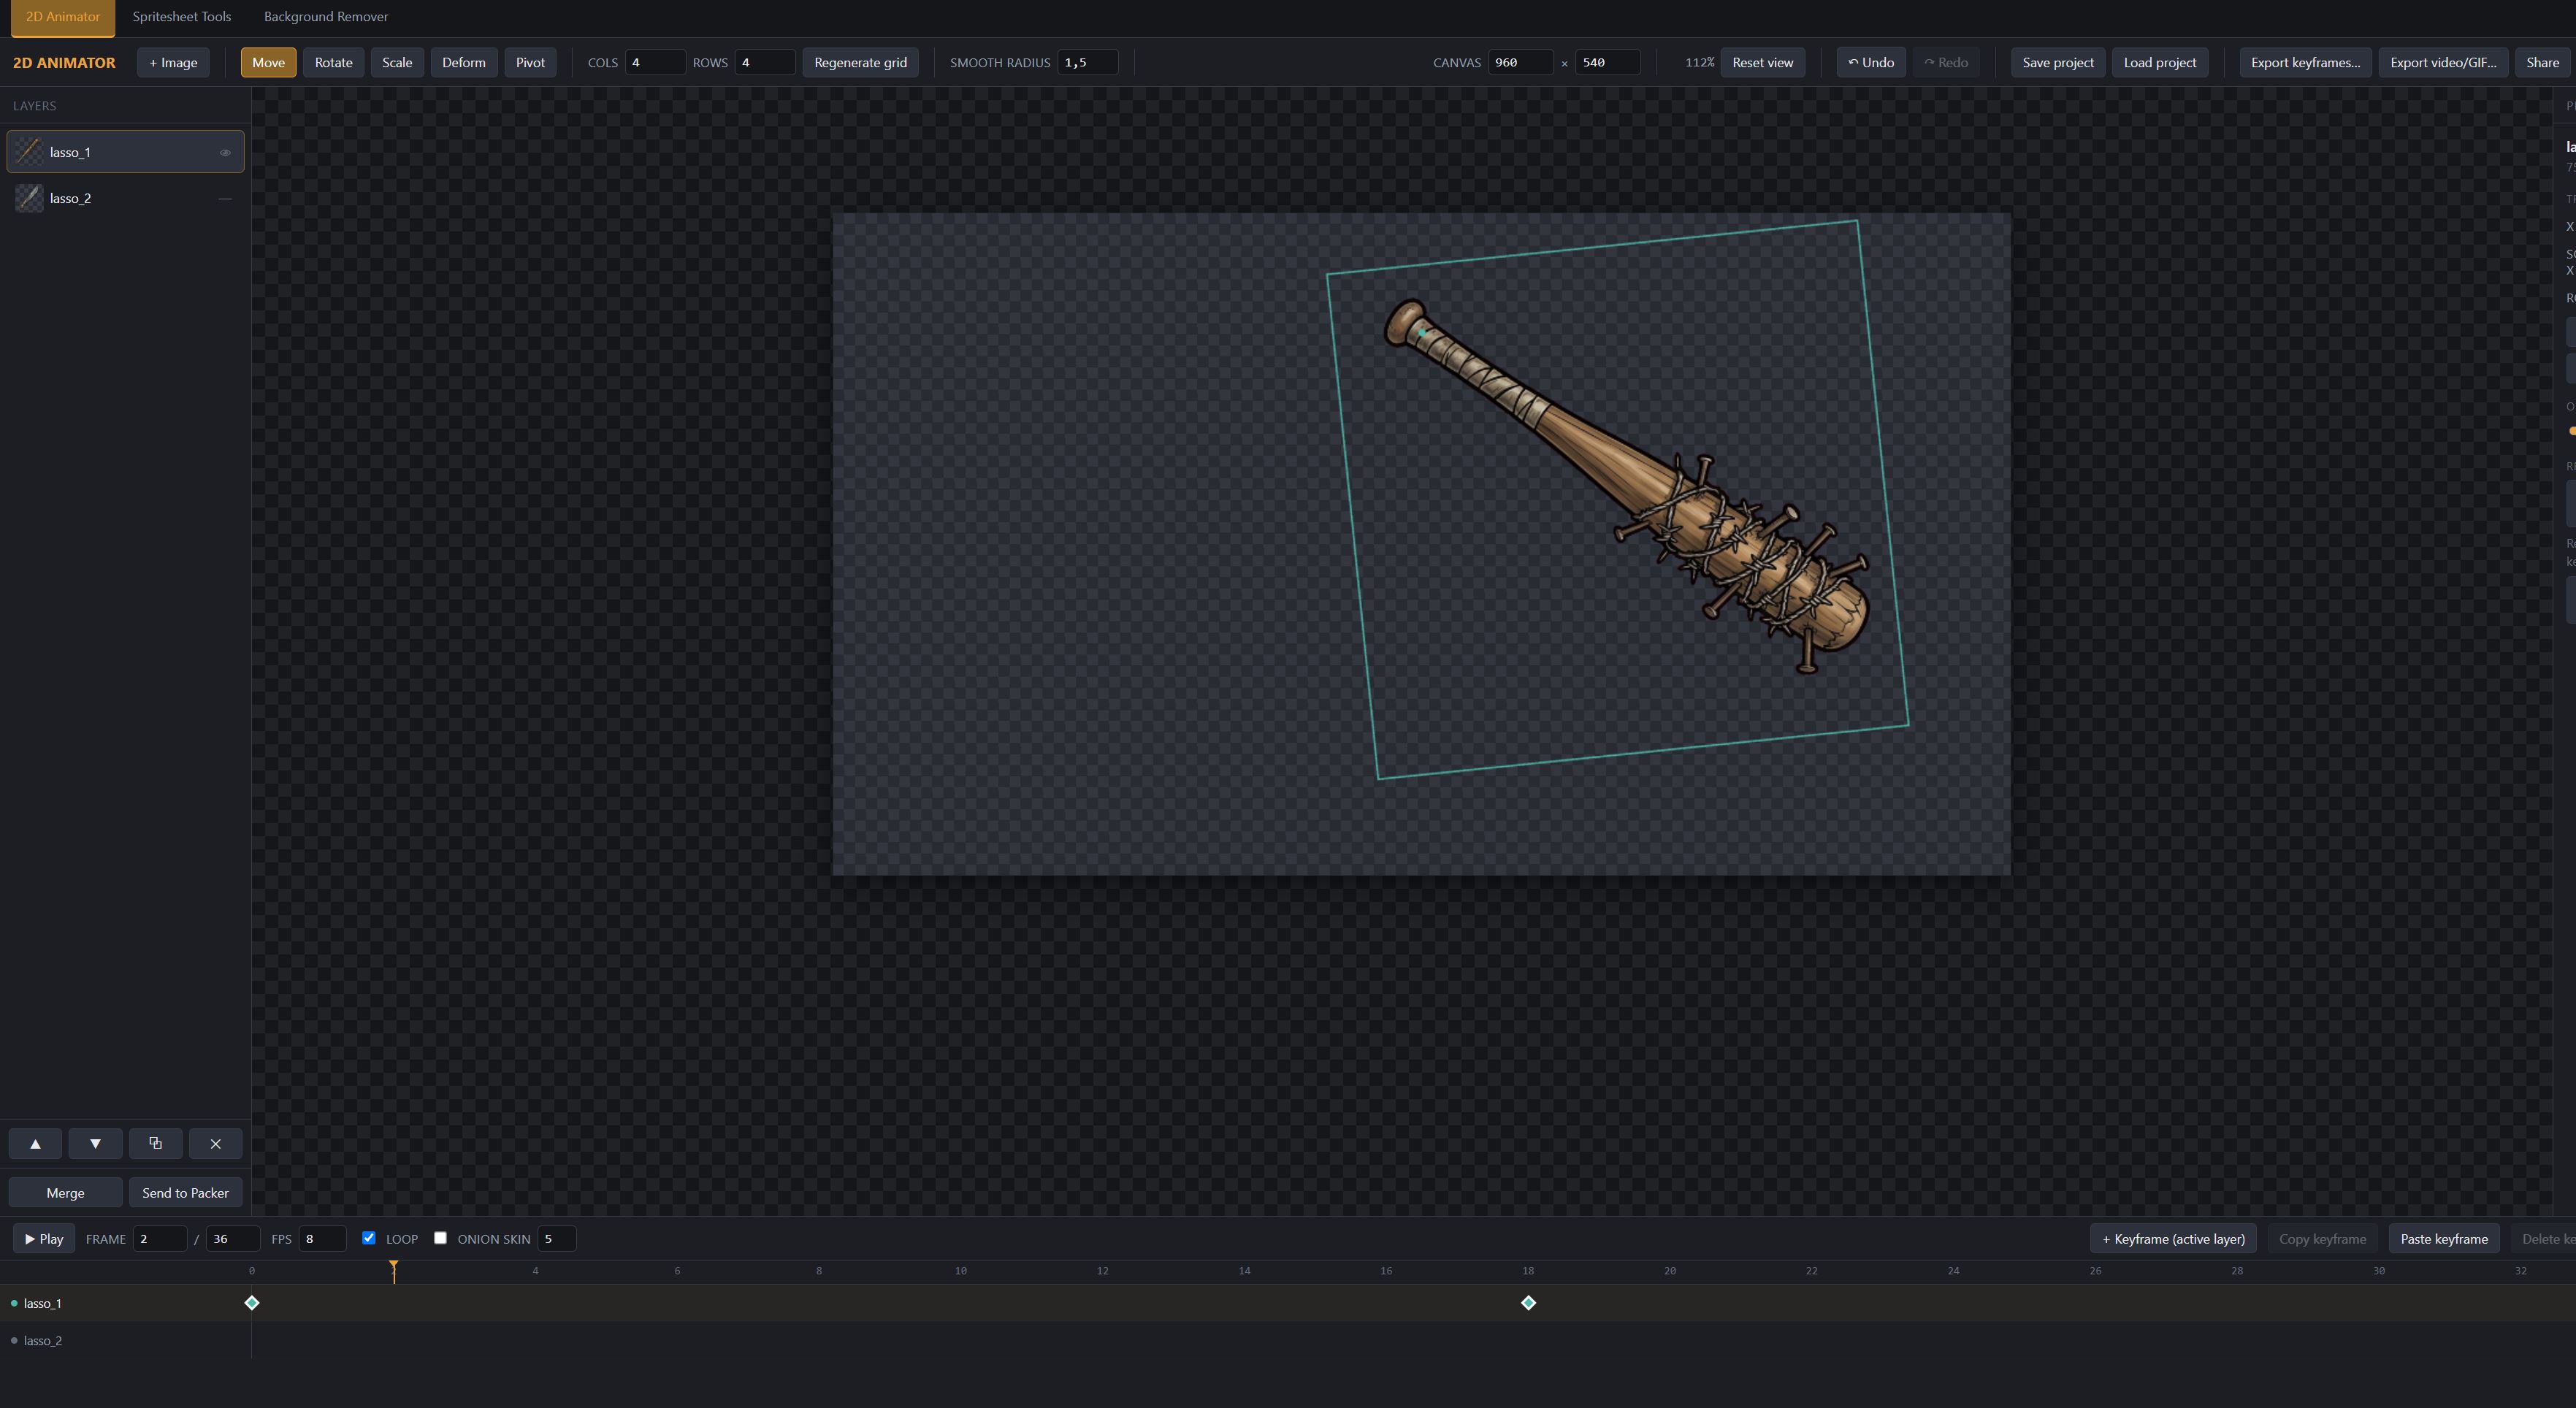Image resolution: width=2576 pixels, height=1408 pixels.
Task: Select the lasso_2 layer thumbnail
Action: [29, 198]
